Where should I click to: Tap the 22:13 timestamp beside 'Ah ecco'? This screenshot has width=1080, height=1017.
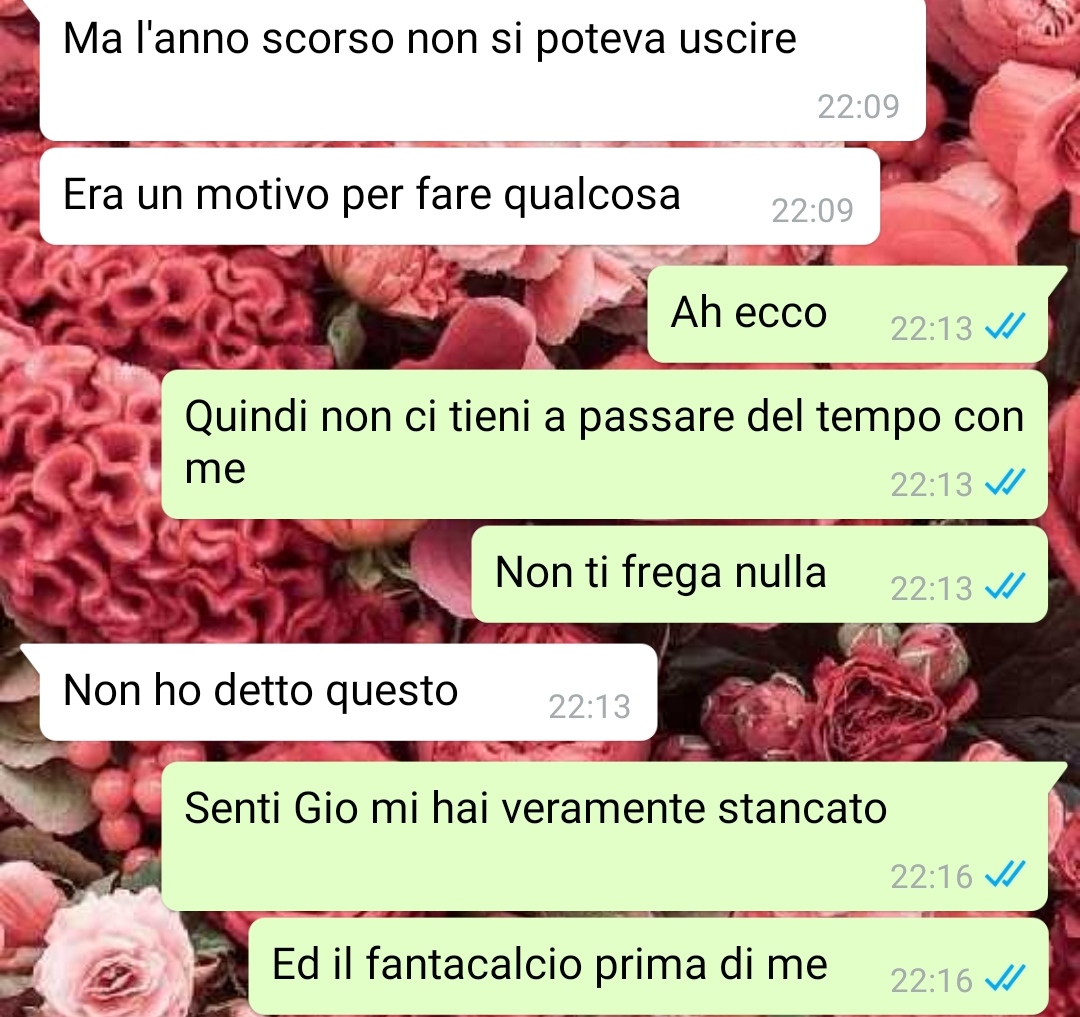[931, 328]
